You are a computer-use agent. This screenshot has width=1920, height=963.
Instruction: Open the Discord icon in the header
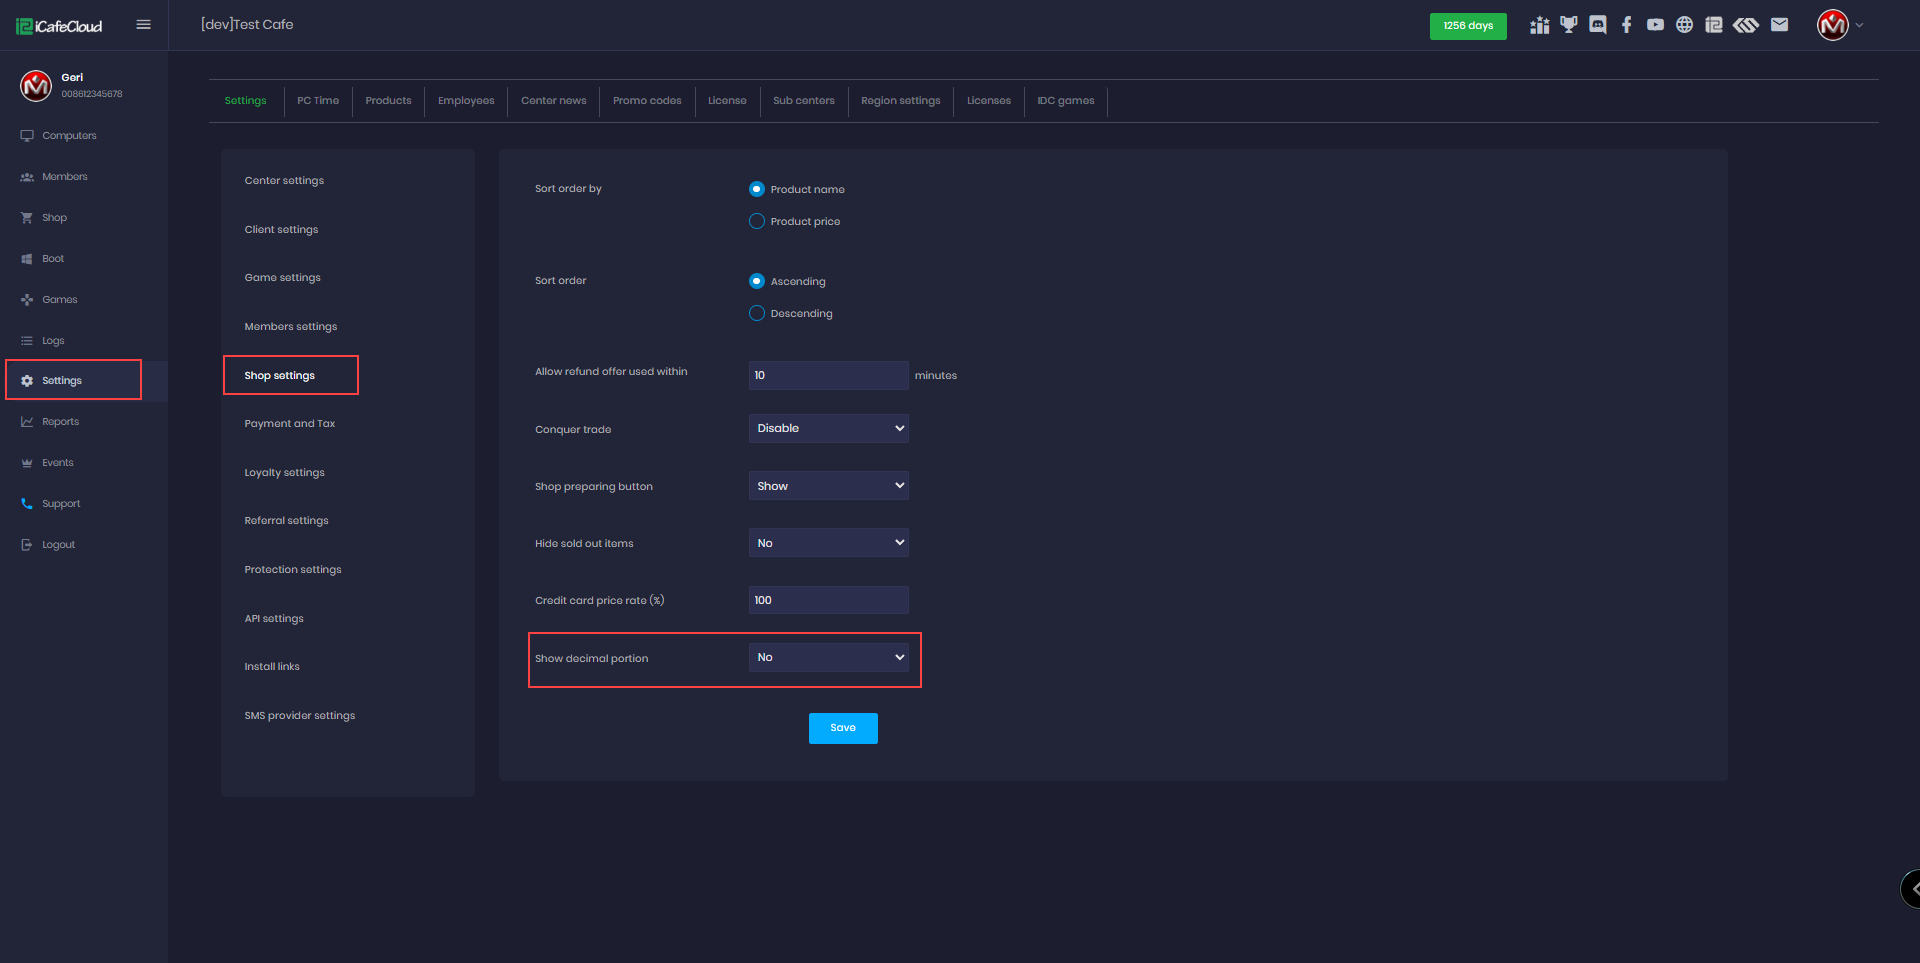pyautogui.click(x=1598, y=25)
